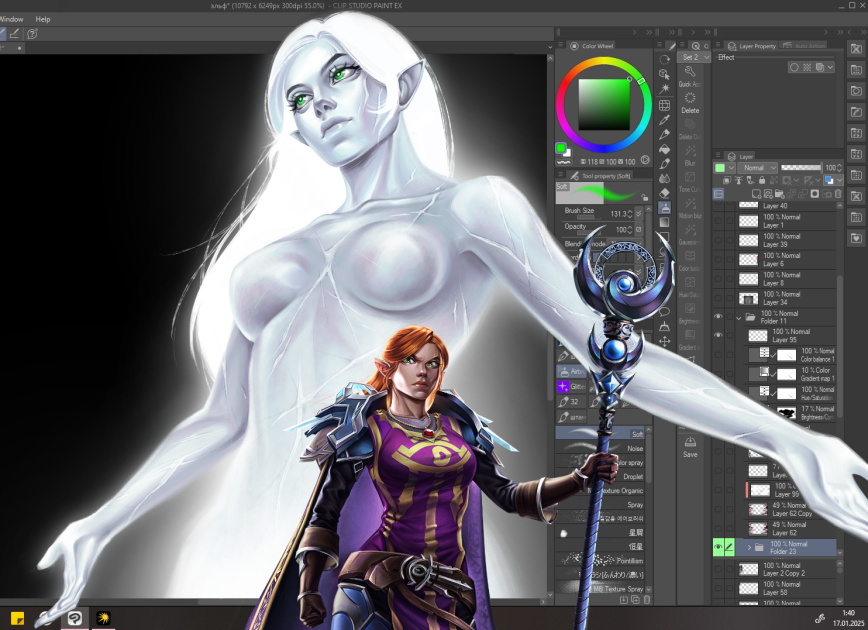Click the Layer 62 Copy thumbnail
This screenshot has width=868, height=630.
coord(758,509)
